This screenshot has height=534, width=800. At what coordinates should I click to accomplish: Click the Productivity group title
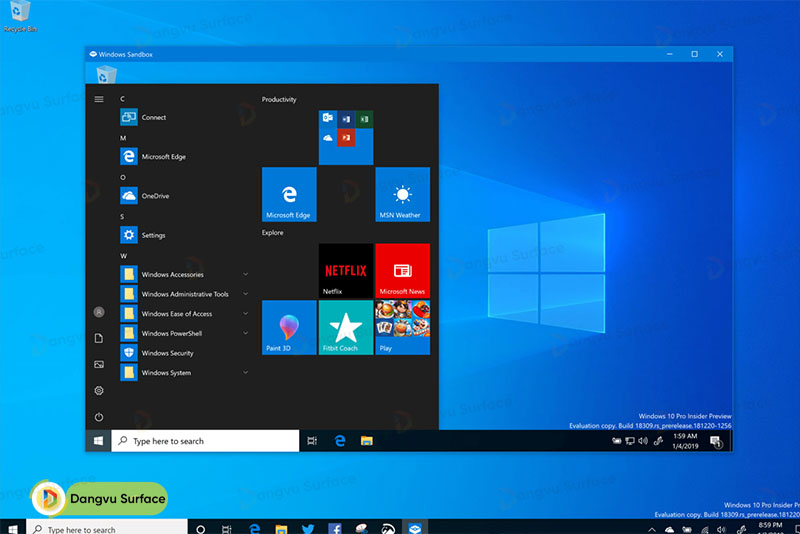pyautogui.click(x=279, y=99)
